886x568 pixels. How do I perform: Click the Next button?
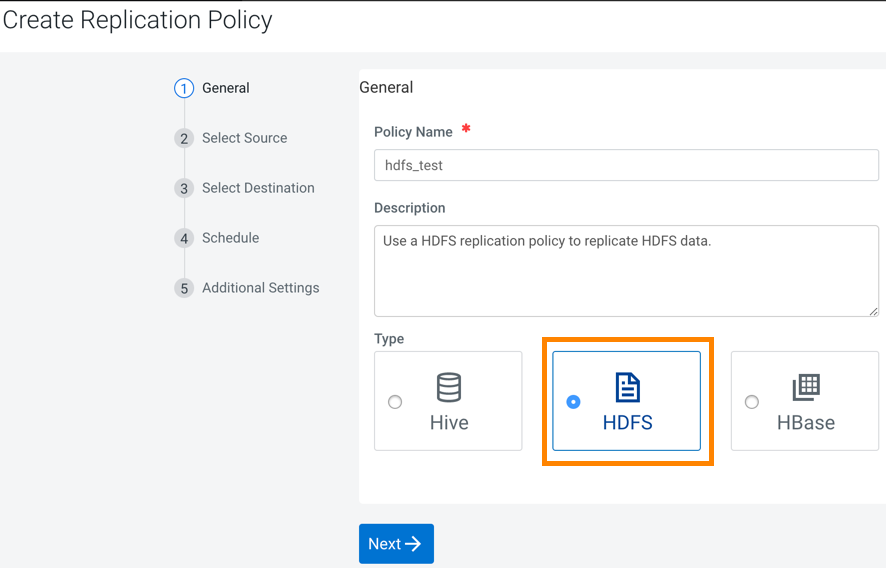click(396, 544)
